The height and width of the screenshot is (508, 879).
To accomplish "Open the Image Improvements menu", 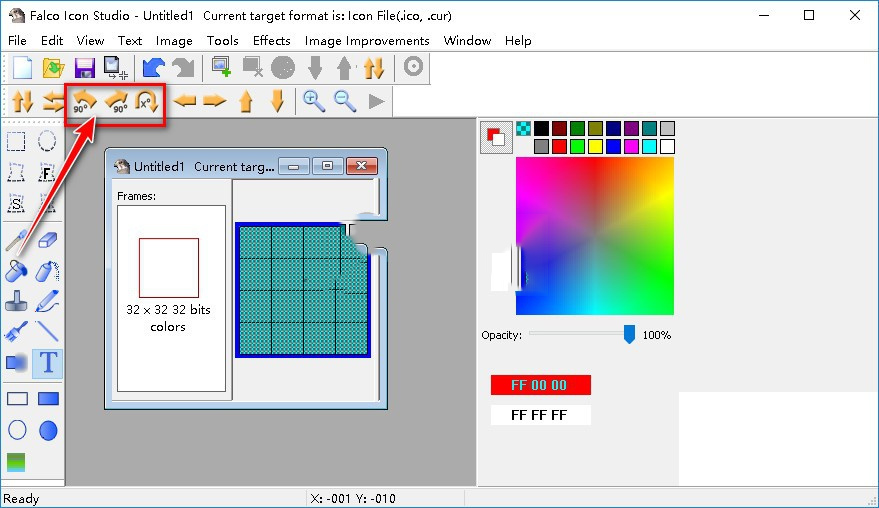I will [x=367, y=40].
